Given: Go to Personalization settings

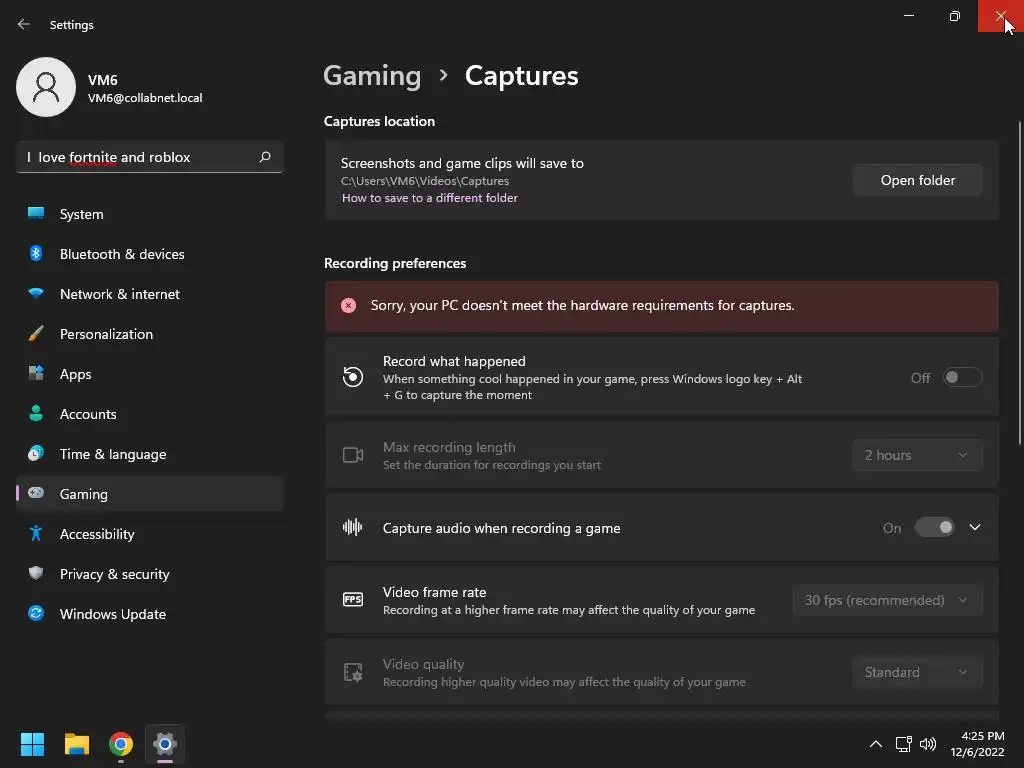Looking at the screenshot, I should [x=106, y=334].
